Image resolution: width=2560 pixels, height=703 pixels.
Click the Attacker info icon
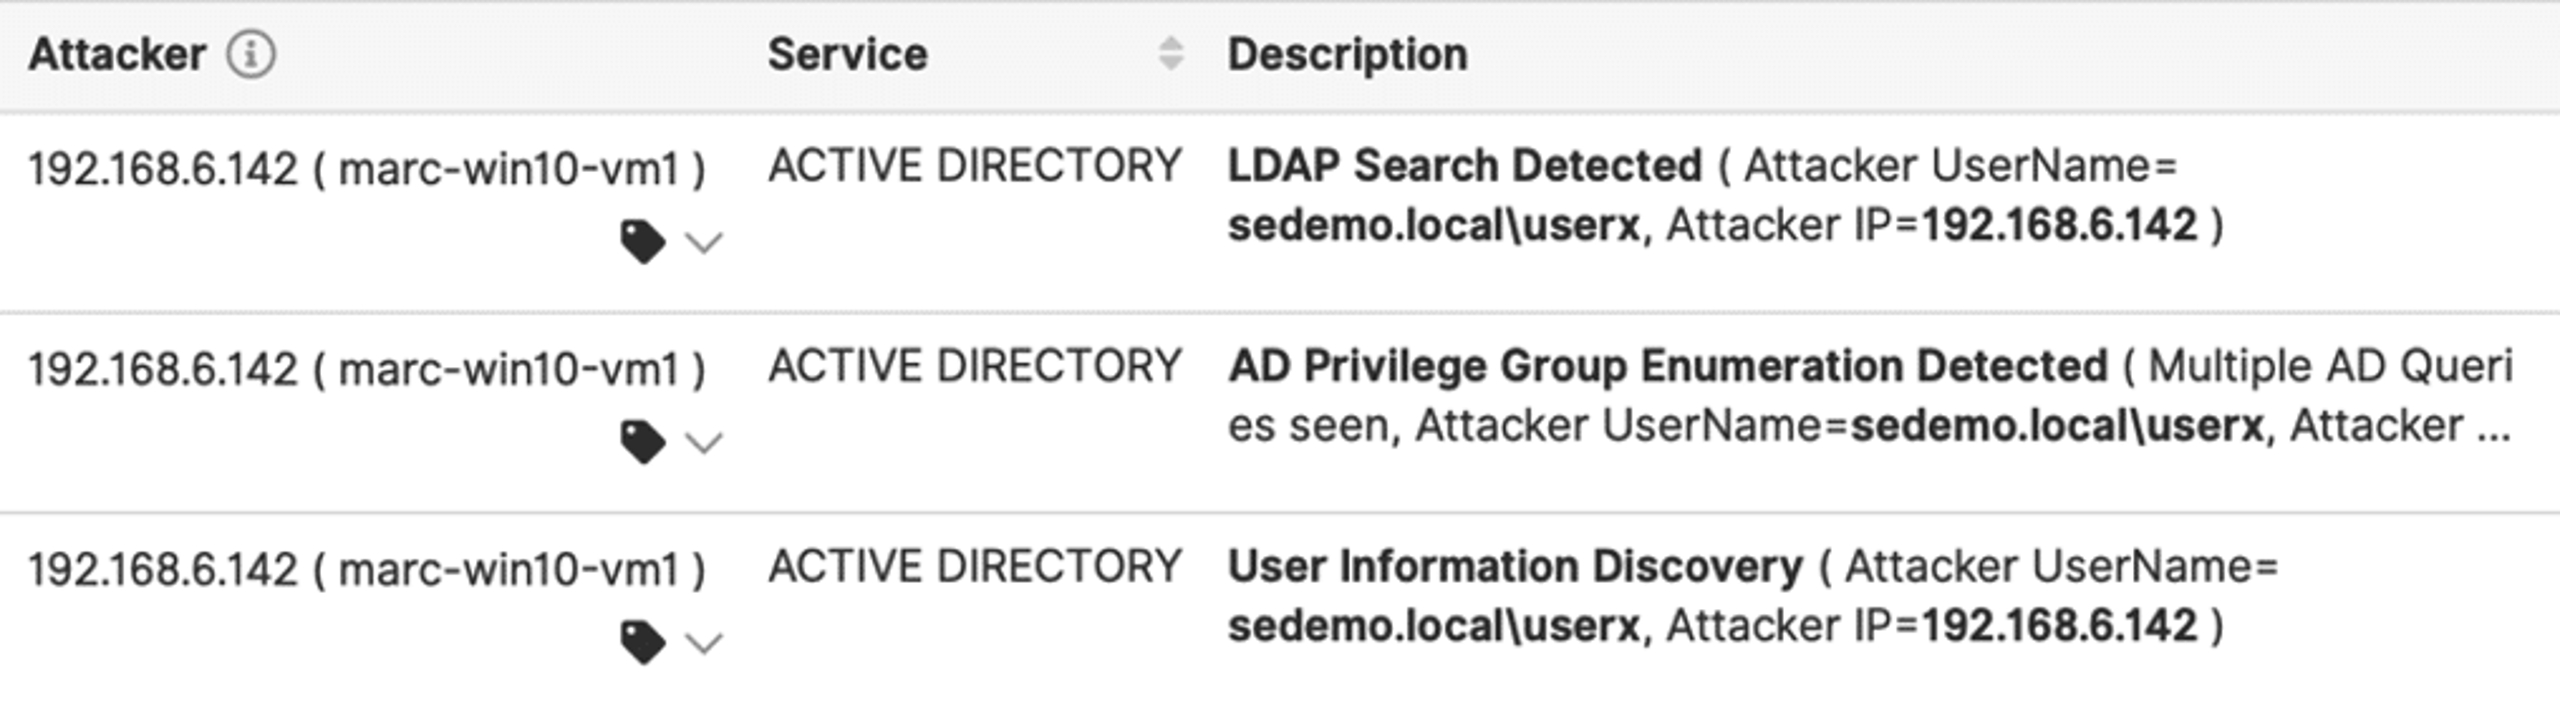(250, 54)
